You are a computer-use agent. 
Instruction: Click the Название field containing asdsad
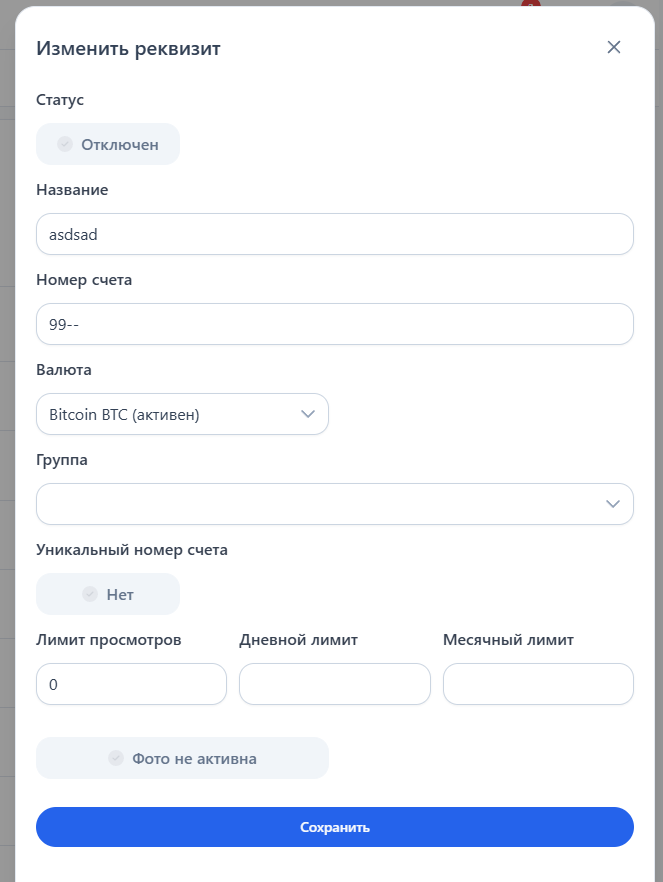[334, 234]
